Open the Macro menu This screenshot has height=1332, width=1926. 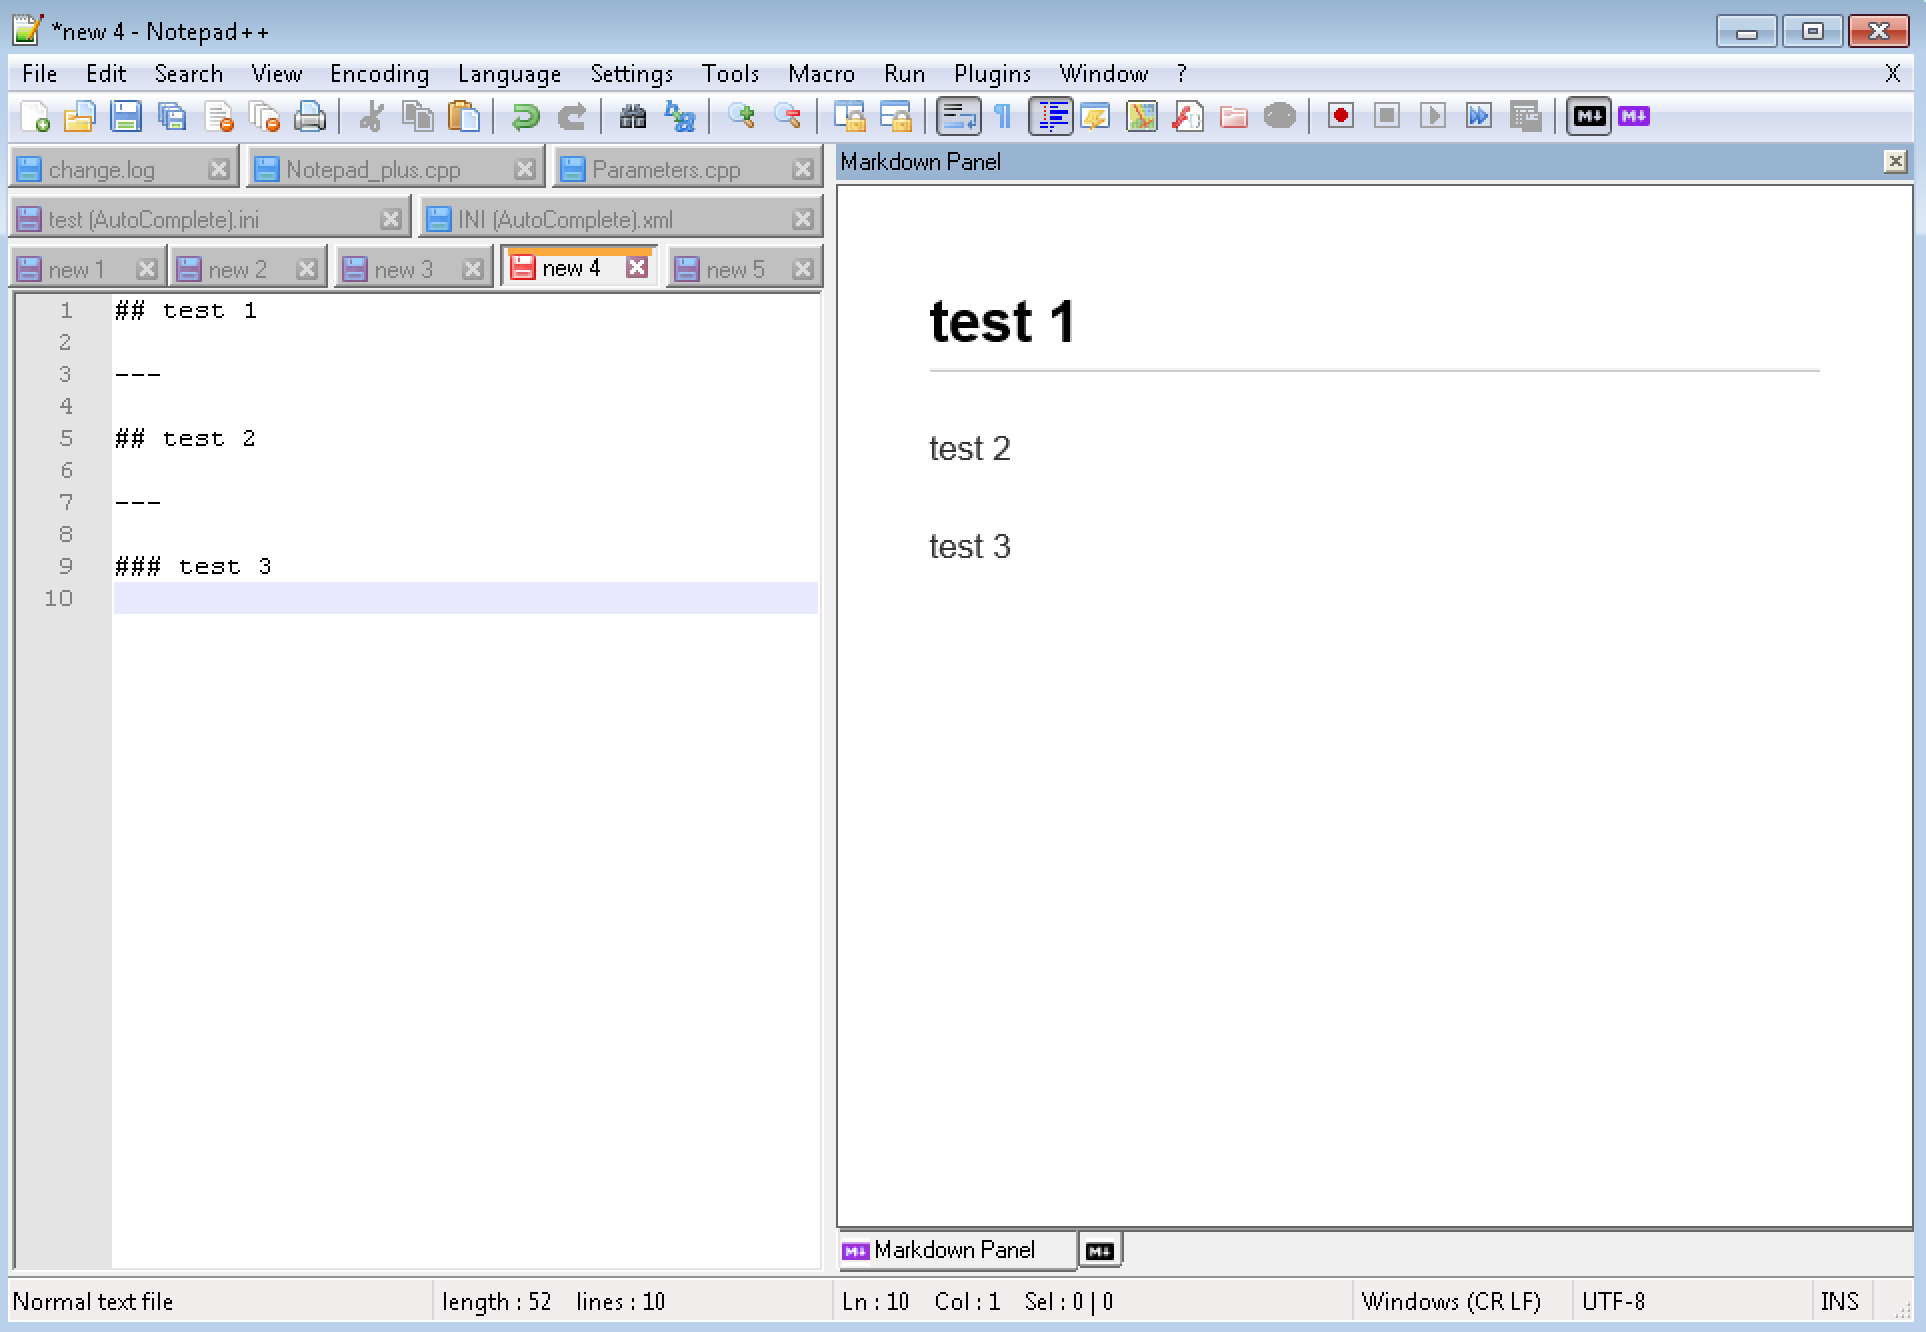click(x=822, y=74)
